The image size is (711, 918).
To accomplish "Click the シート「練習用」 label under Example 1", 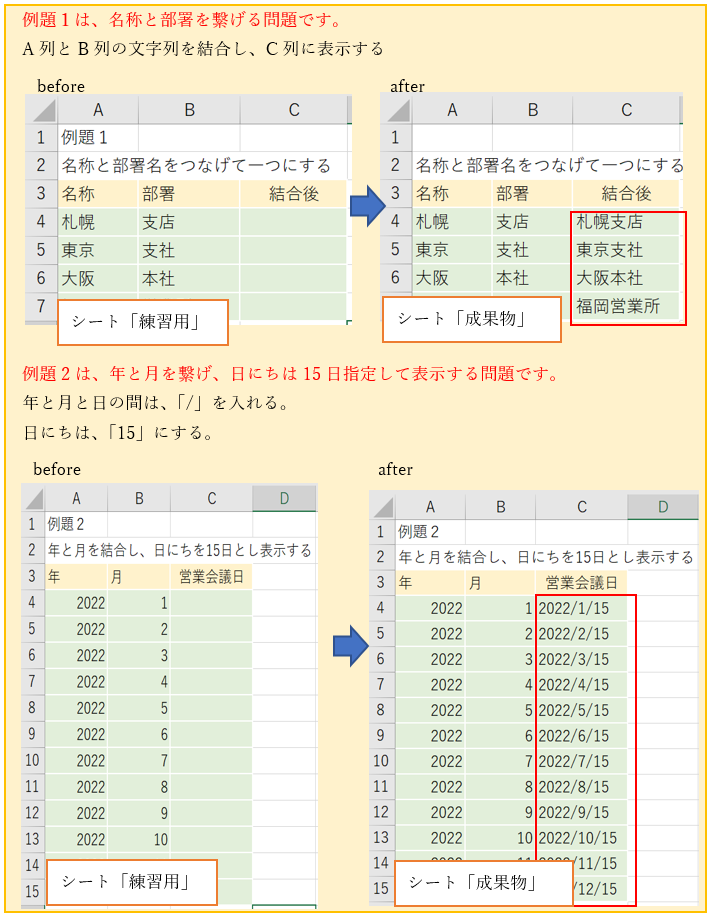I will tap(142, 322).
